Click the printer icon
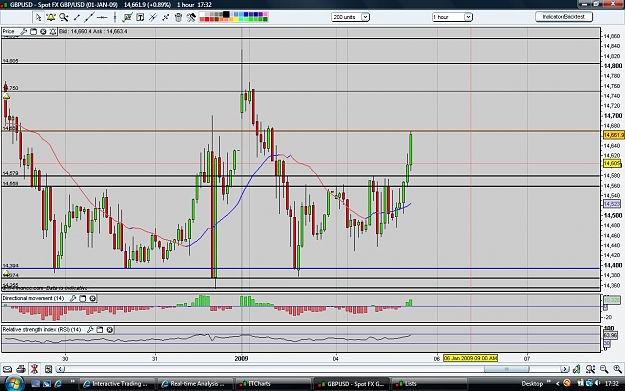The height and width of the screenshot is (391, 625). pos(21,369)
